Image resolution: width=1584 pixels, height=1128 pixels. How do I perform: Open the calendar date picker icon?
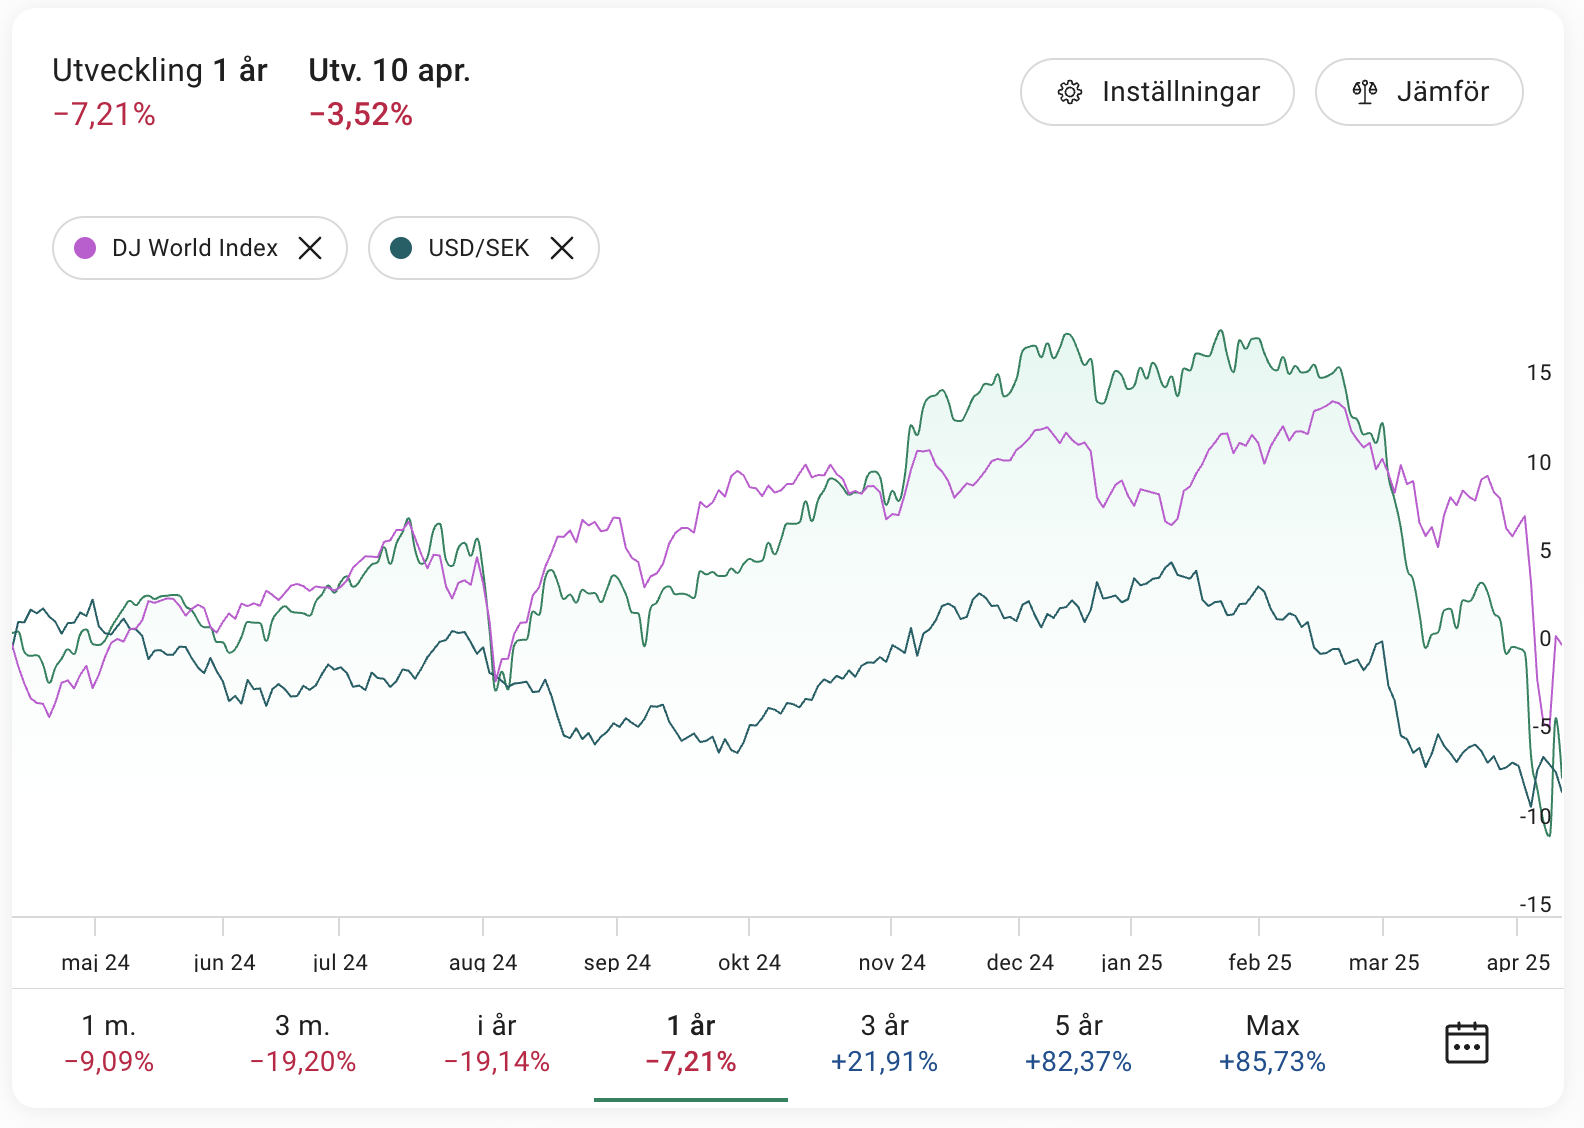point(1466,1043)
